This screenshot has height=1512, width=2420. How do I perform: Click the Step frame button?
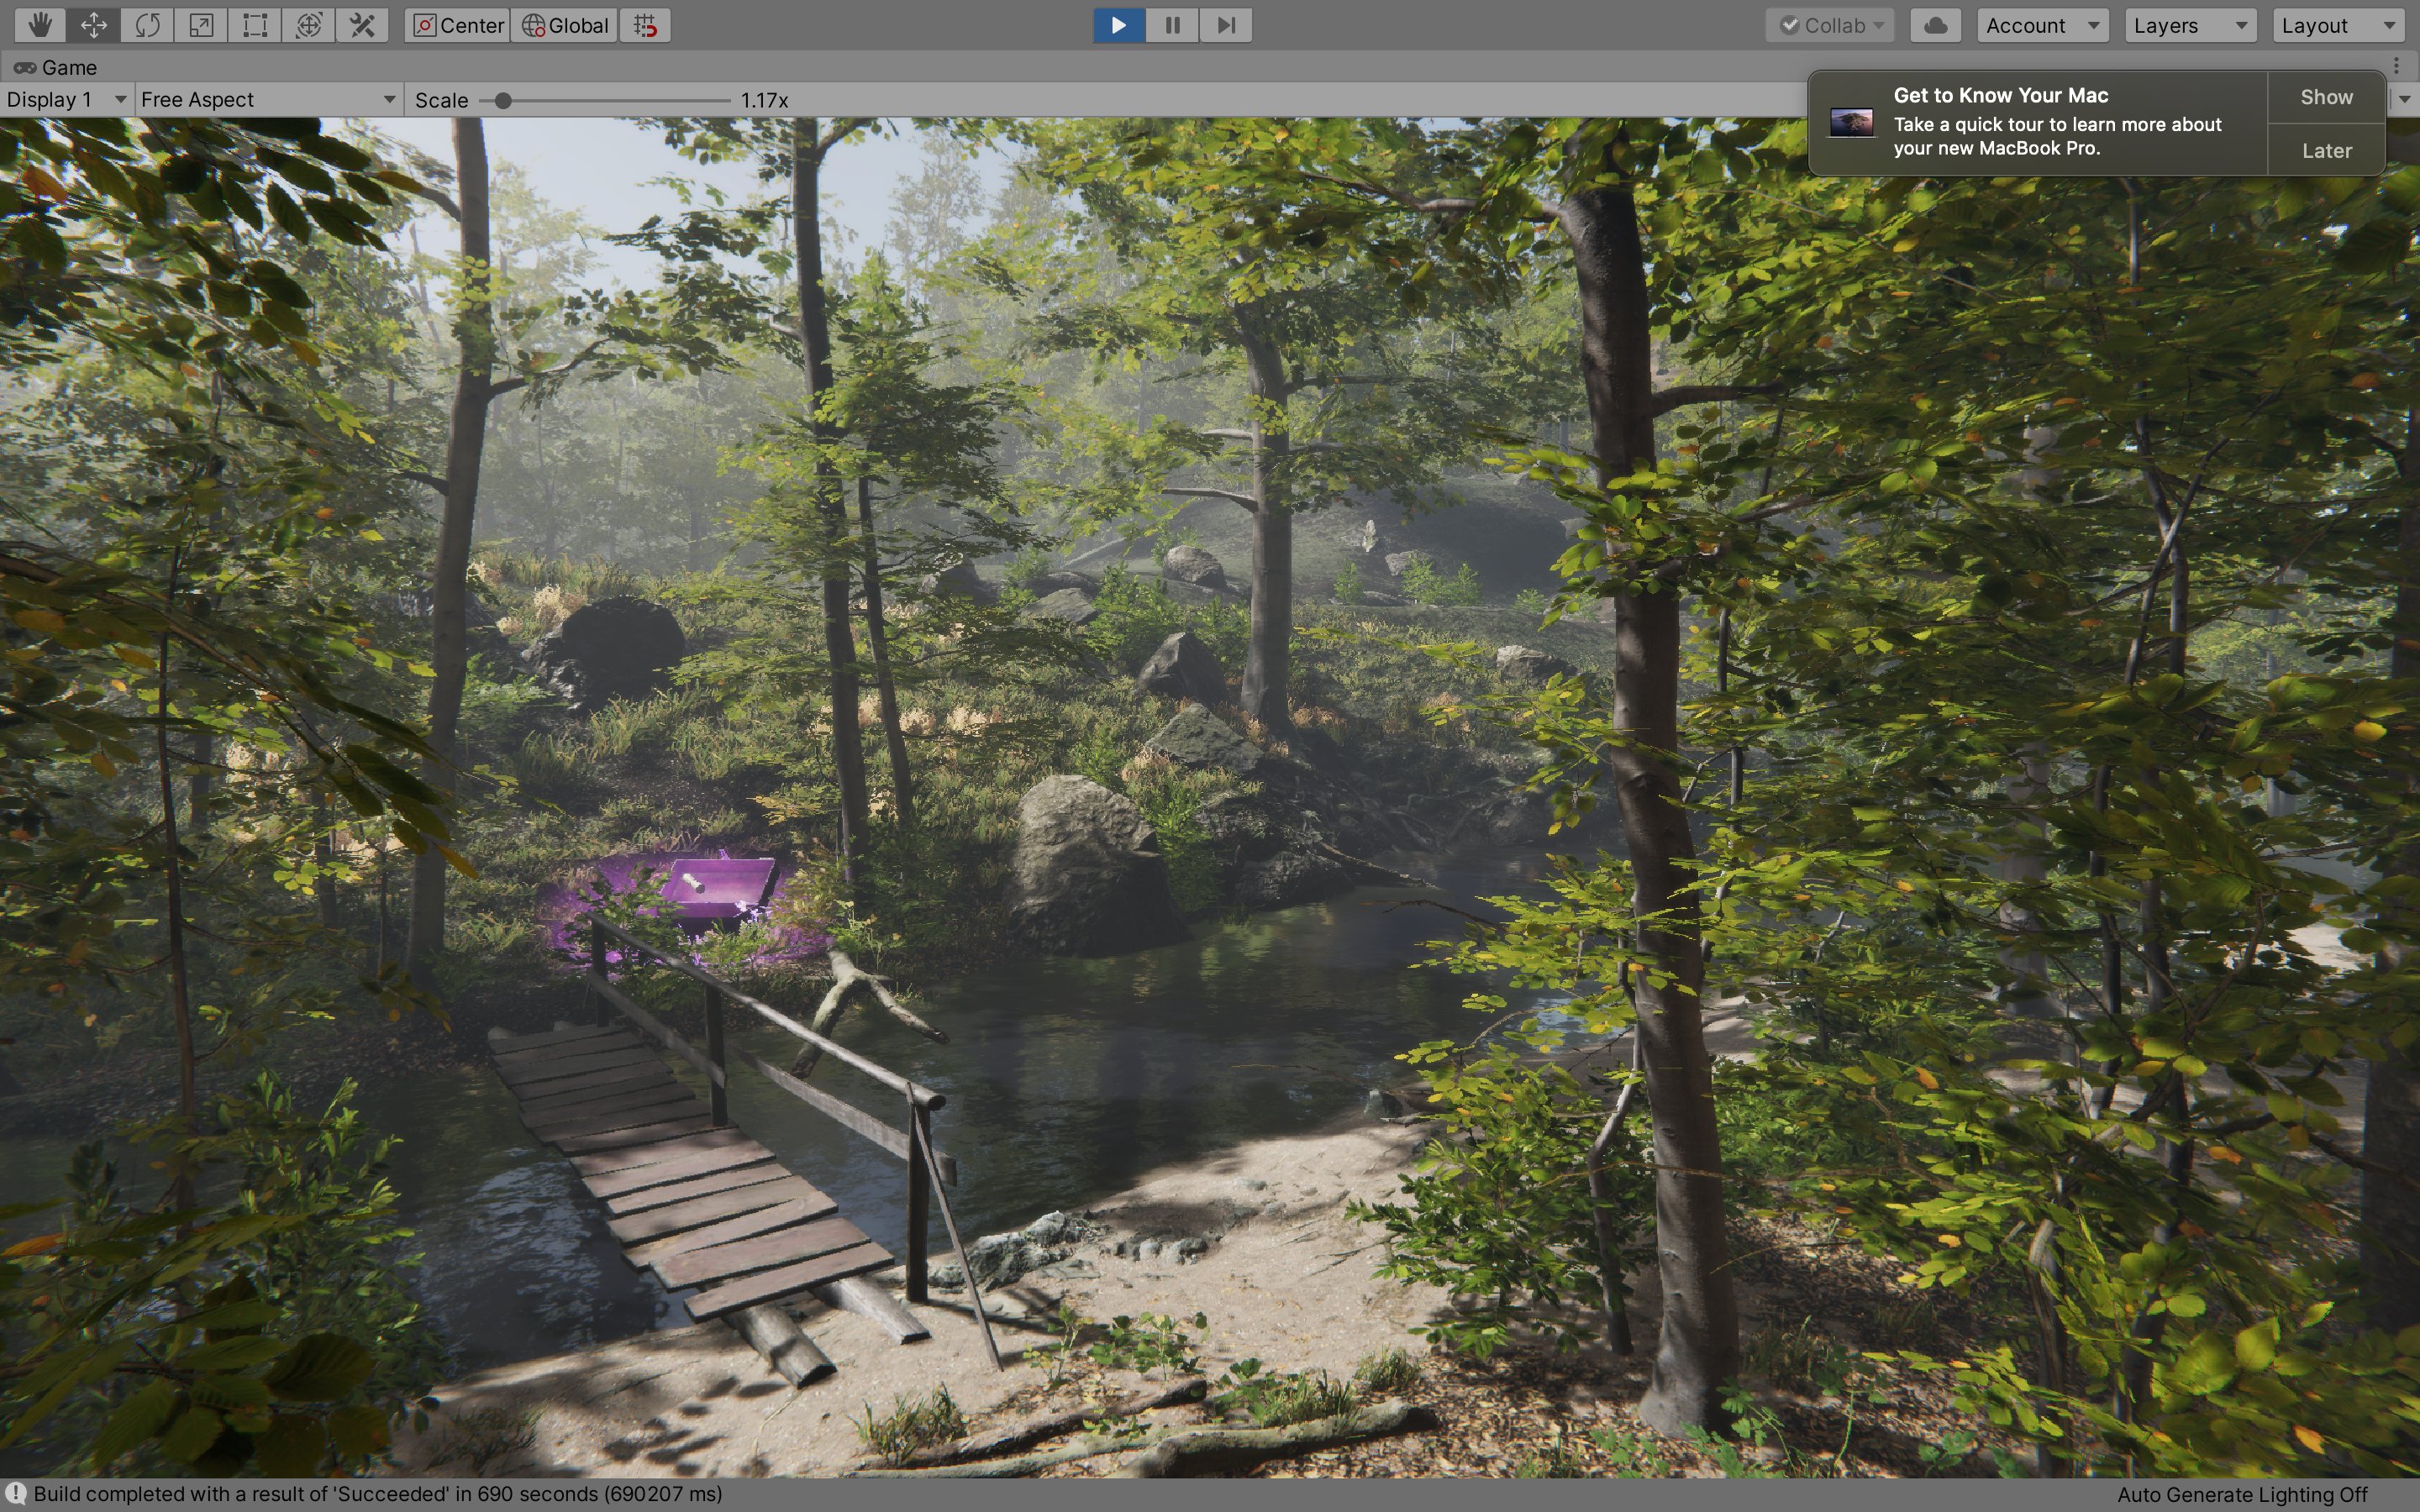pyautogui.click(x=1226, y=25)
